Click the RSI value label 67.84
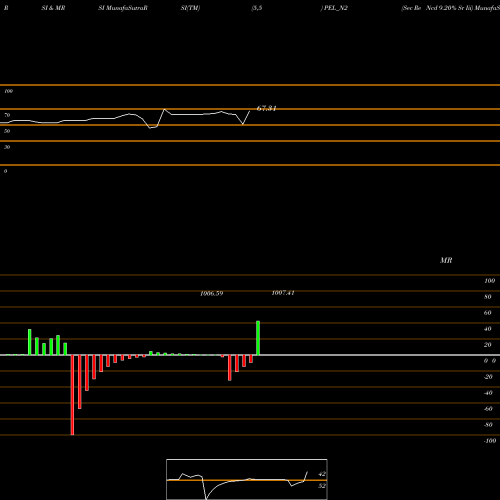Image resolution: width=500 pixels, height=500 pixels. (266, 108)
